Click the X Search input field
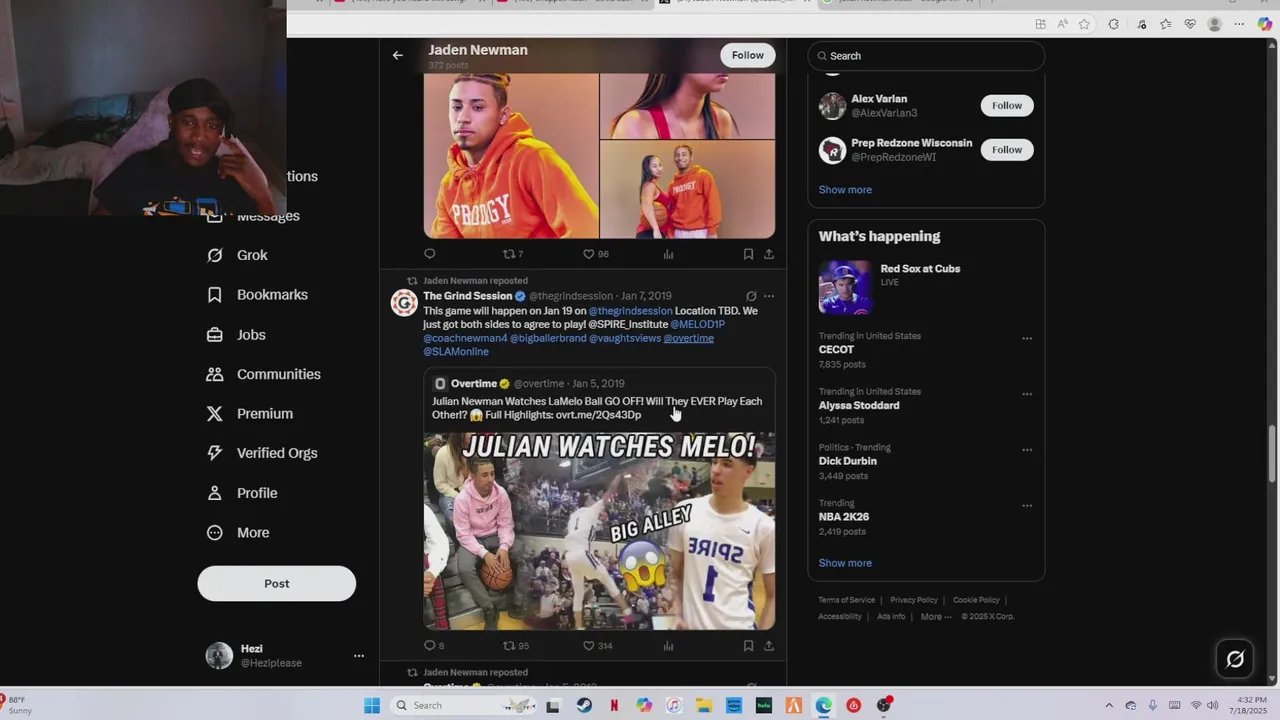 click(x=926, y=56)
